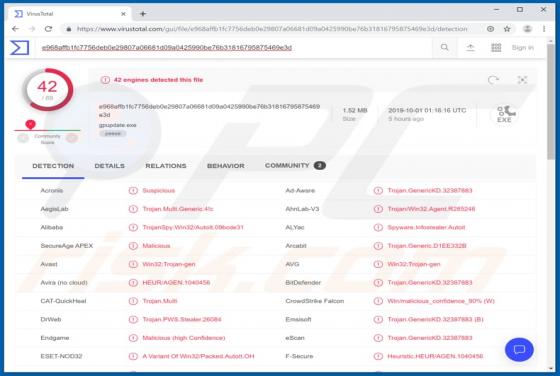Viewport: 560px width, 376px height.
Task: Bookmark page with the star icon
Action: coord(507,29)
